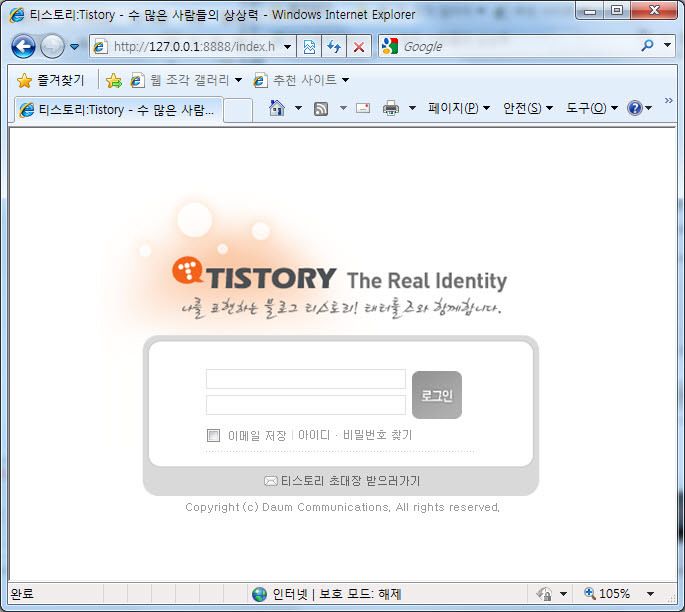Image resolution: width=685 pixels, height=612 pixels.
Task: Click the 105% zoom level button
Action: (x=607, y=594)
